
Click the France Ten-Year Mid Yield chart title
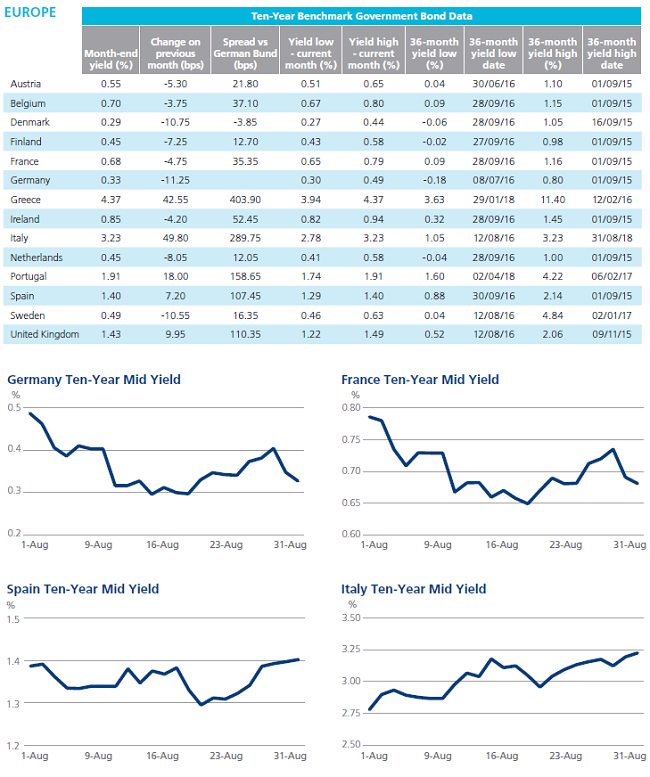click(x=420, y=380)
